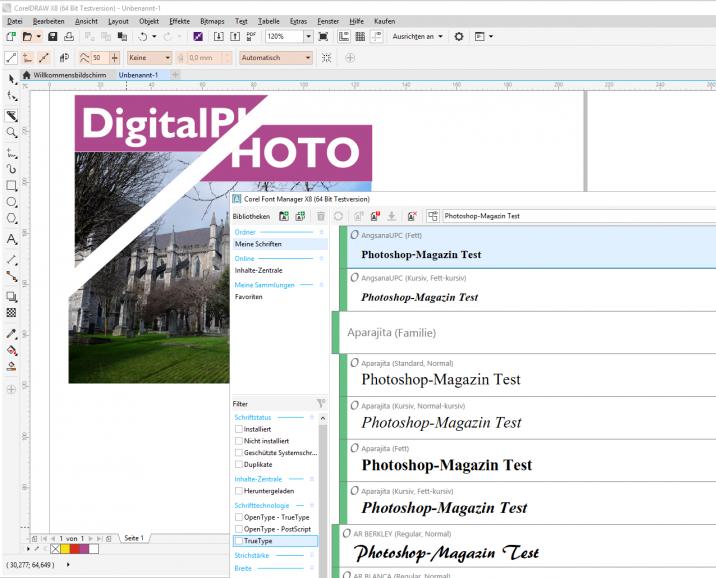Screen dimensions: 716x578
Task: Open the zoom level 120% dropdown
Action: tap(308, 37)
